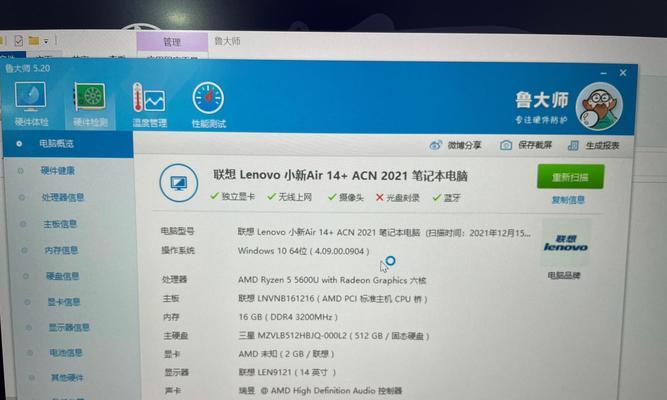Click the Lenovo brand logo thumbnail
The width and height of the screenshot is (667, 400).
(565, 243)
